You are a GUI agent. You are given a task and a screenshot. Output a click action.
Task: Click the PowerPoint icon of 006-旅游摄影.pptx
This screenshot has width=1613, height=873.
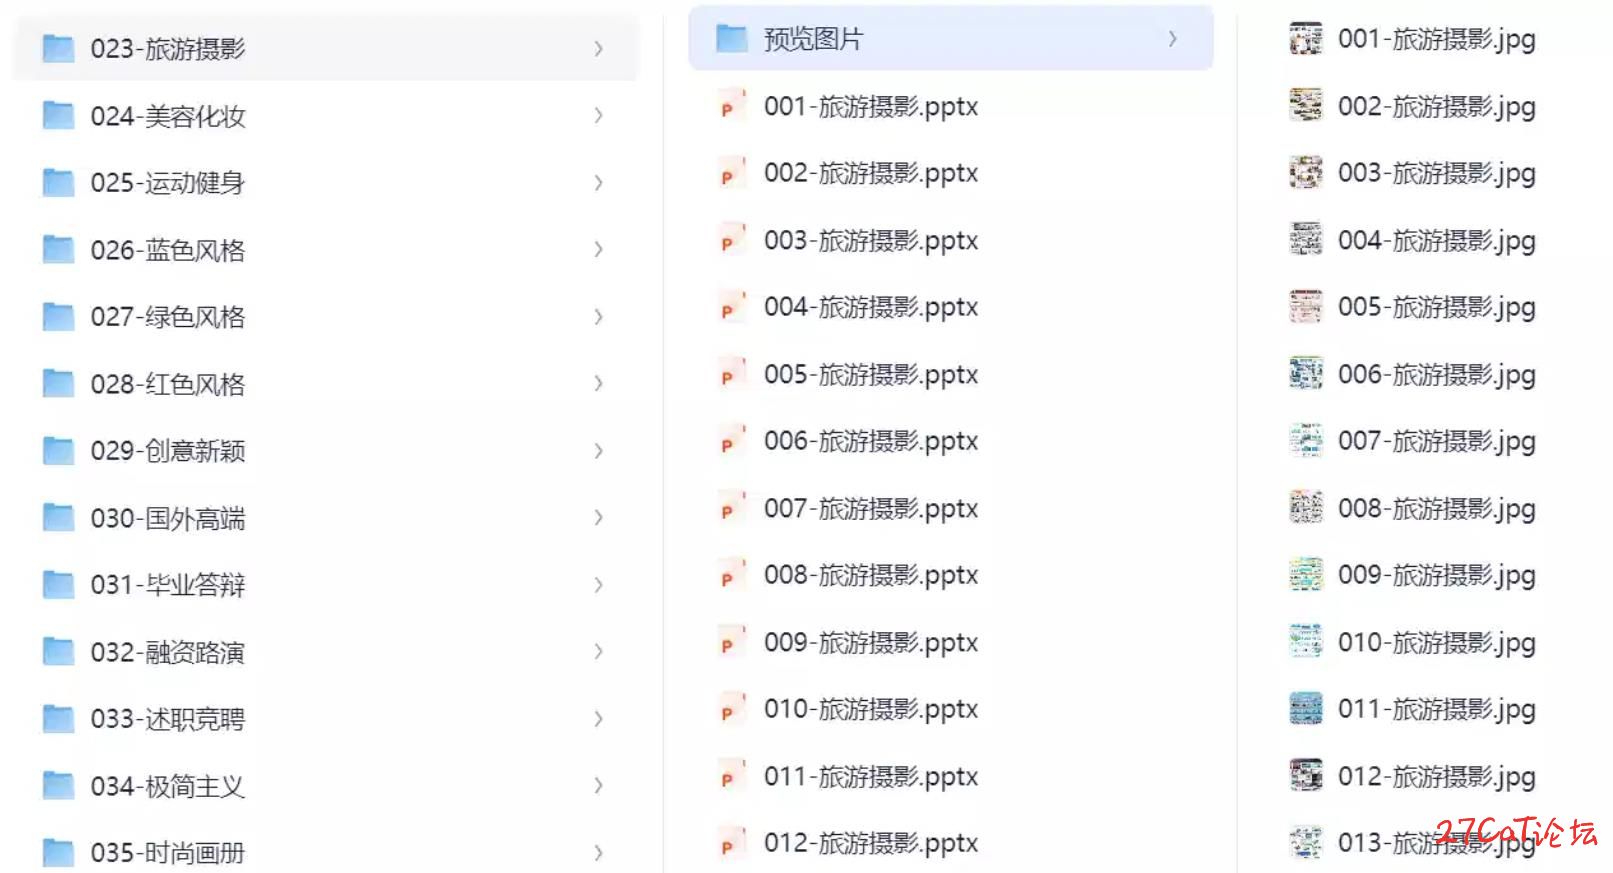coord(732,441)
